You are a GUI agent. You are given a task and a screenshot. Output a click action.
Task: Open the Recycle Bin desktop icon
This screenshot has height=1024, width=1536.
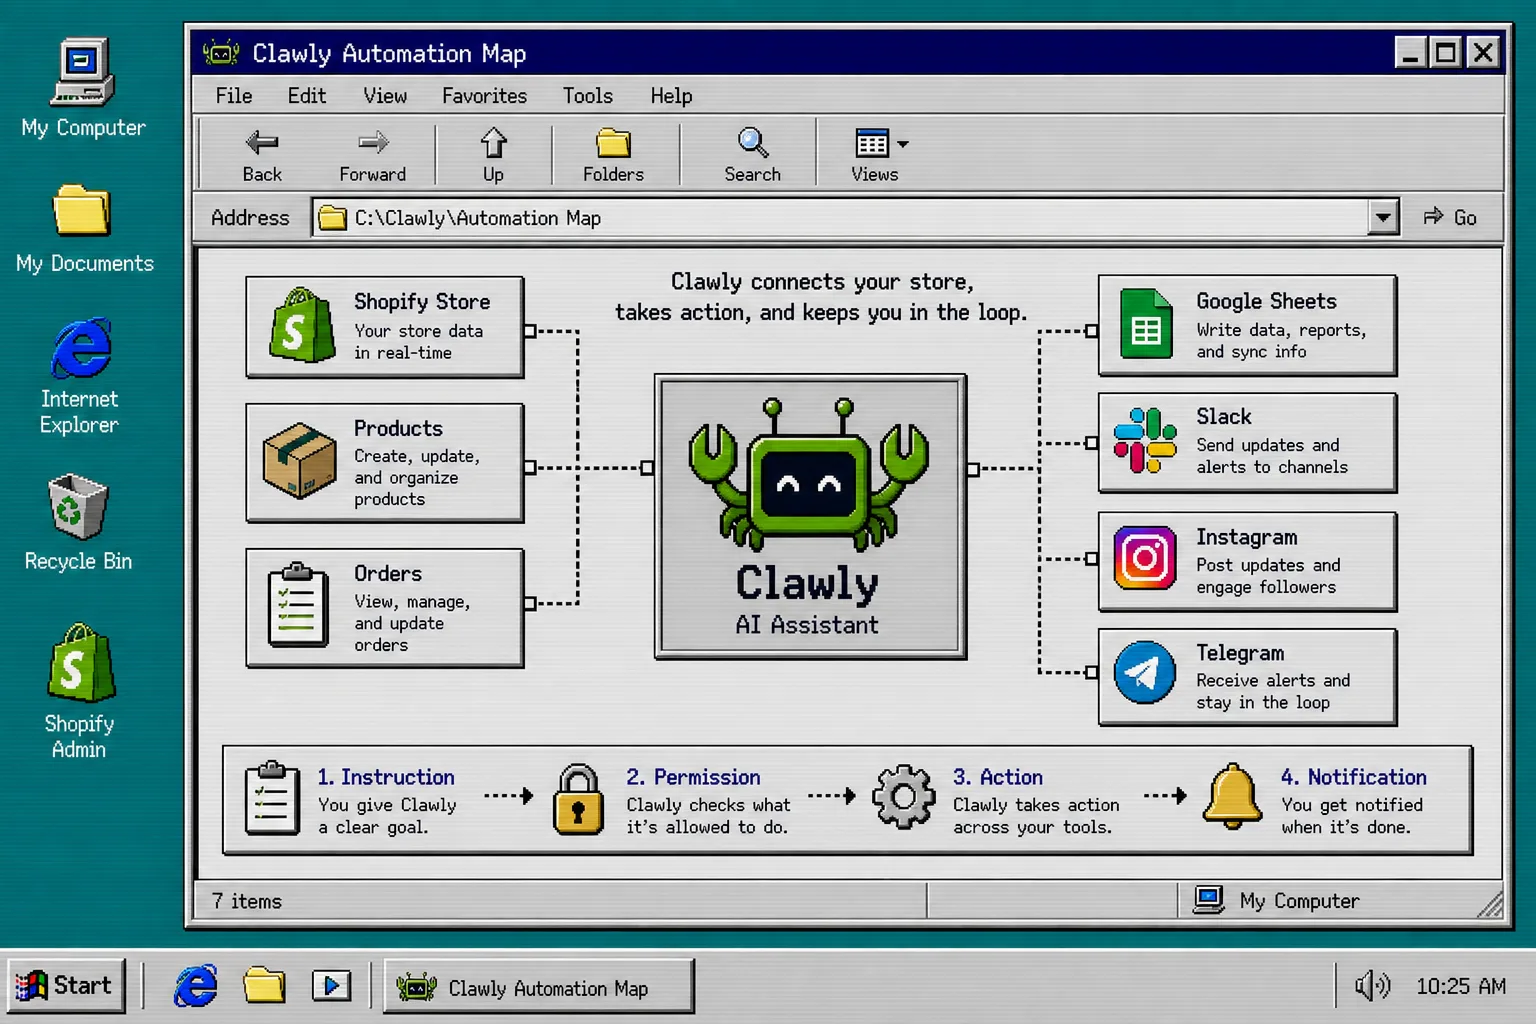[77, 506]
